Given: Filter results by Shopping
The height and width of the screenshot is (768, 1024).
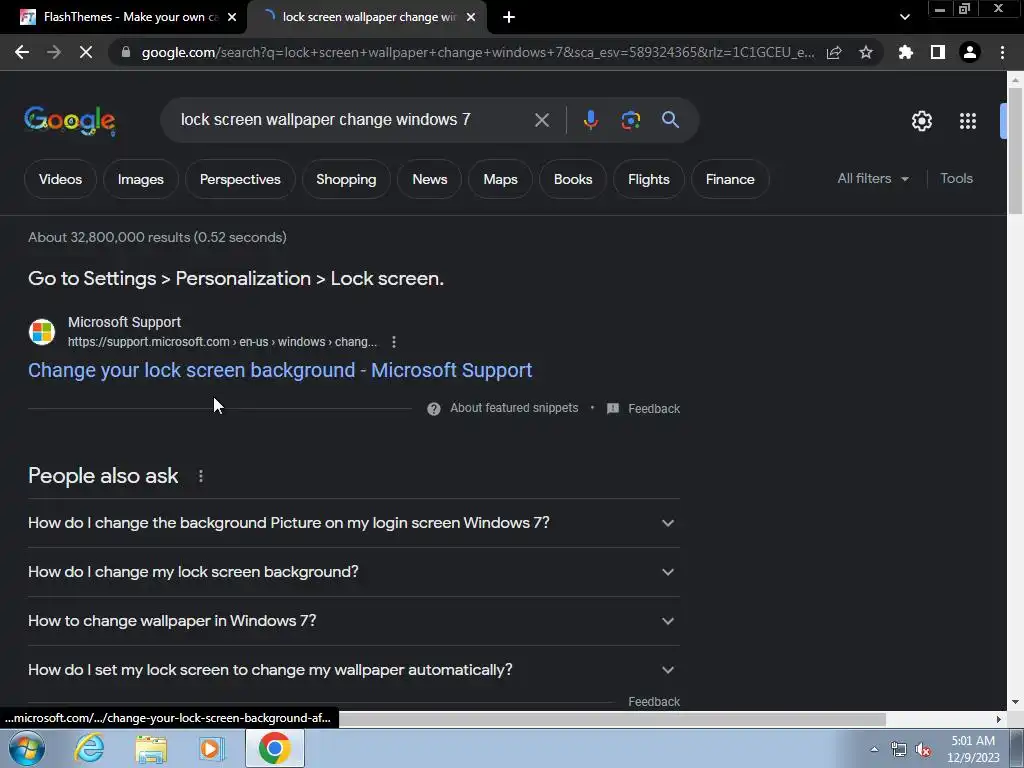Looking at the screenshot, I should tap(346, 179).
